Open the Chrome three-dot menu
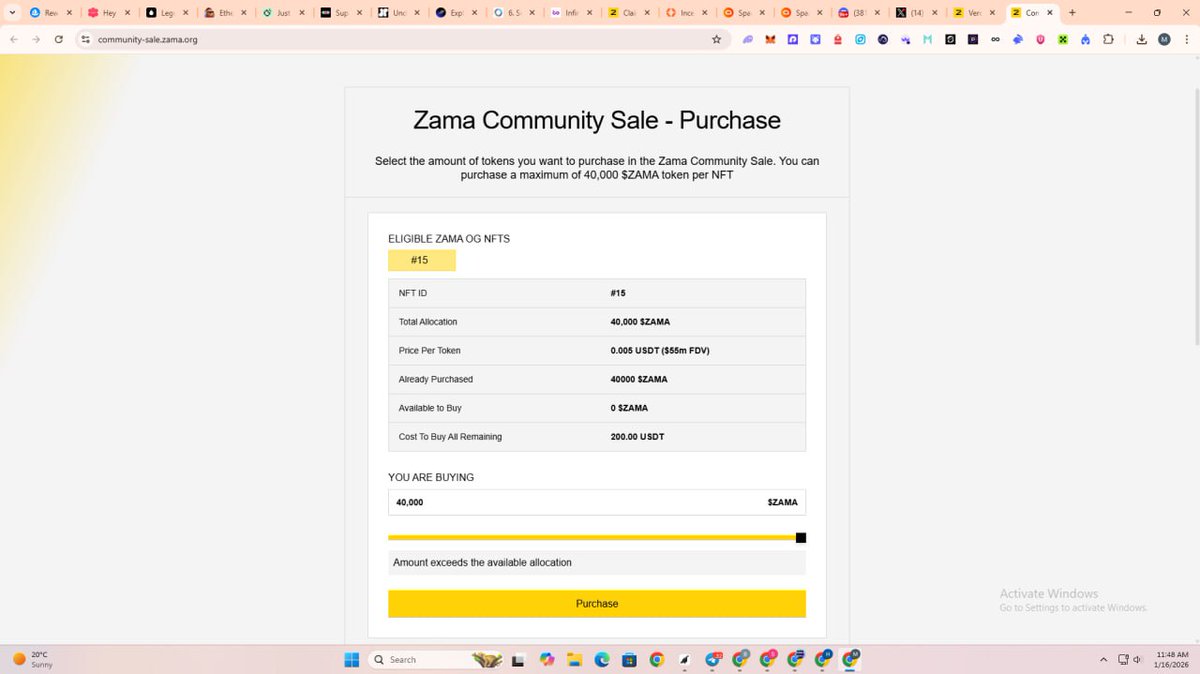 click(1187, 39)
